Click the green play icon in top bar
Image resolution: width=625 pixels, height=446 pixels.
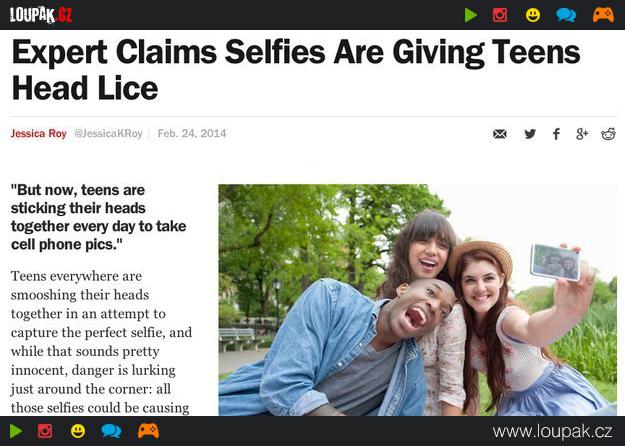471,15
